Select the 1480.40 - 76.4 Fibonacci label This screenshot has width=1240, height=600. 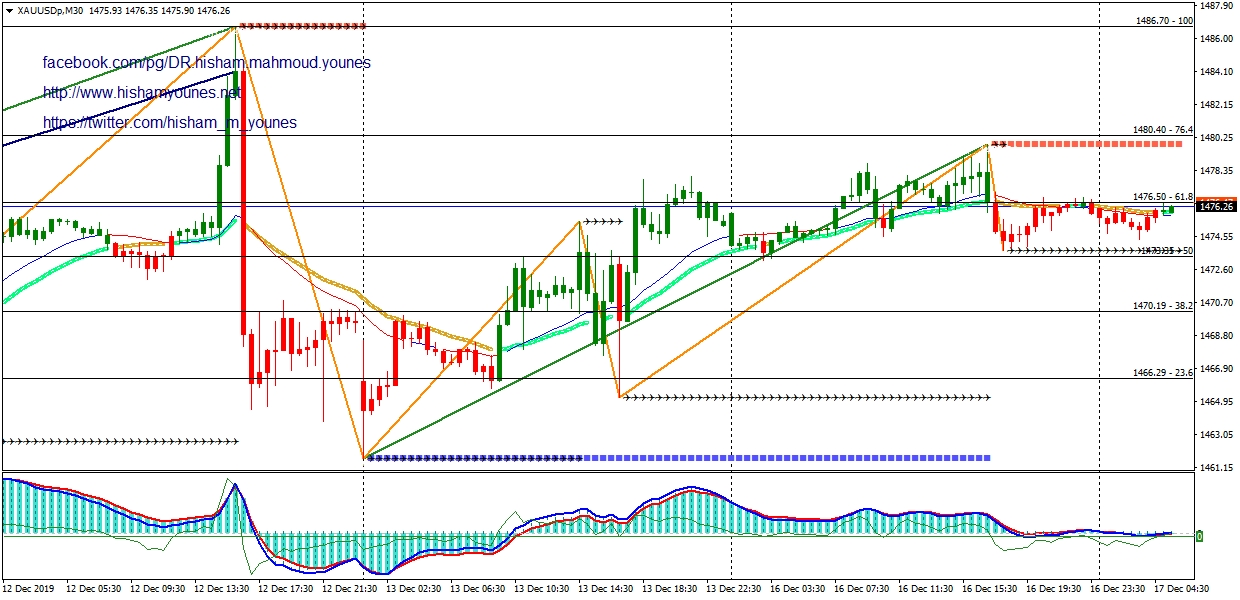tap(1163, 129)
